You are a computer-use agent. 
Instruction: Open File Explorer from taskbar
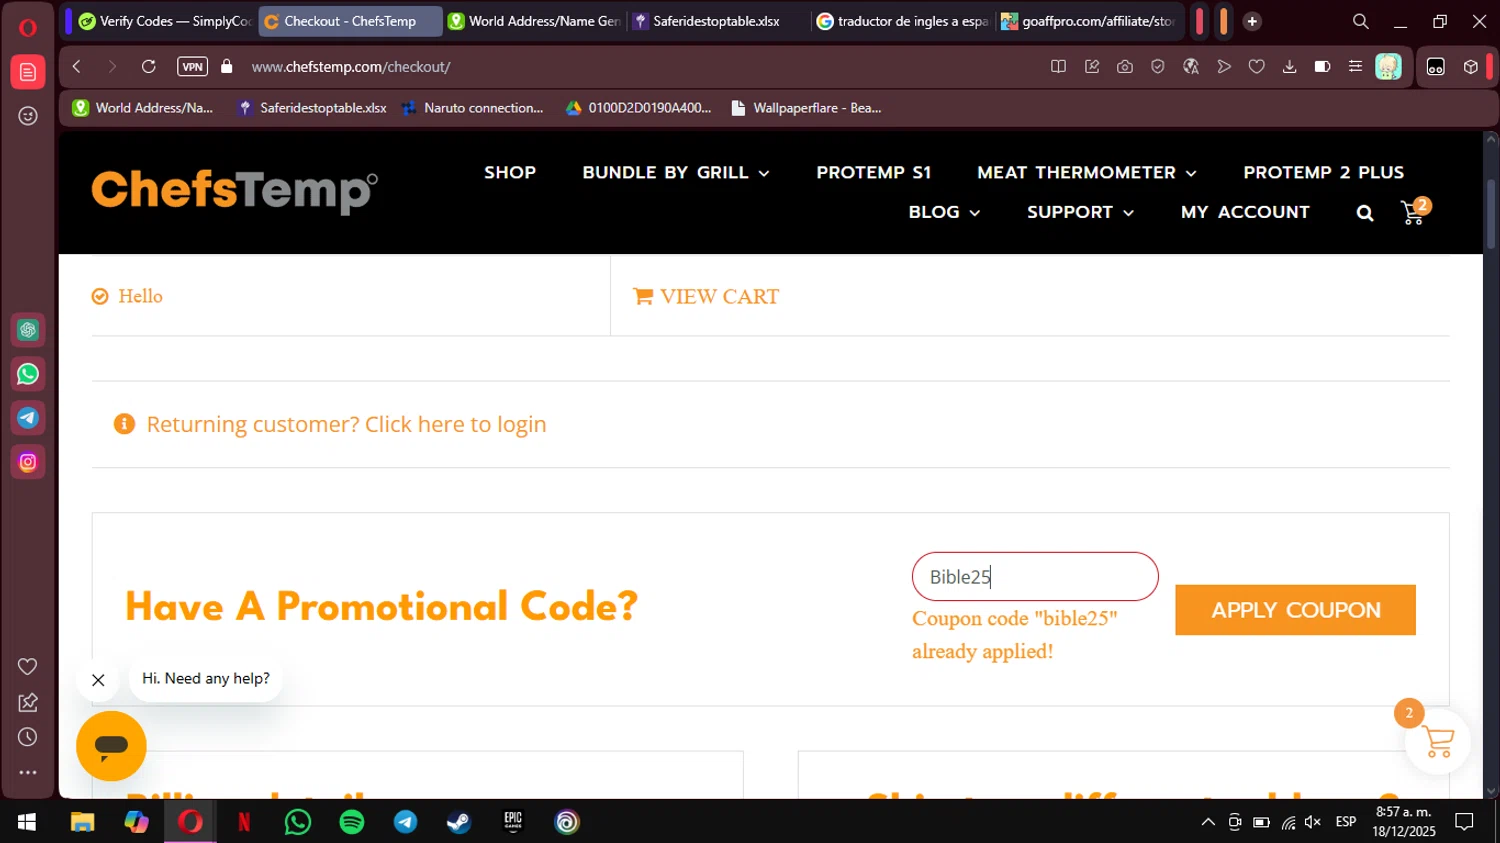tap(82, 822)
